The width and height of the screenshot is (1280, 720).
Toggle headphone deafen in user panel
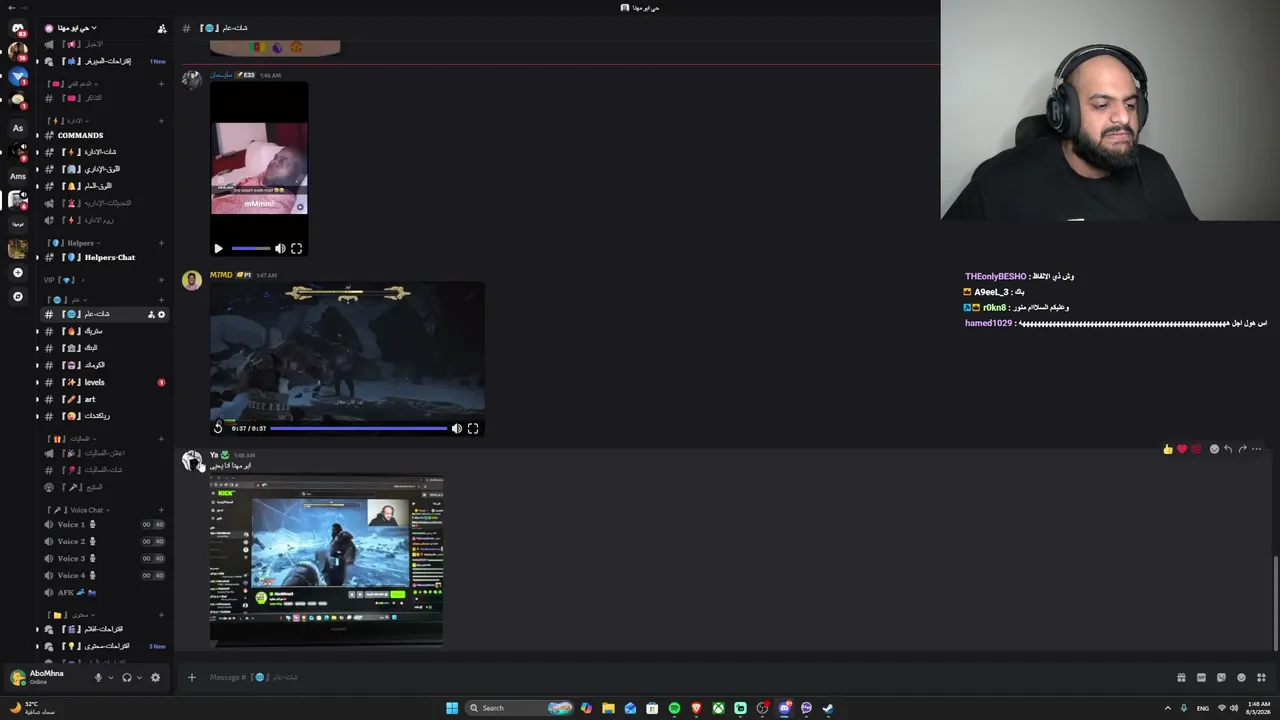click(126, 677)
